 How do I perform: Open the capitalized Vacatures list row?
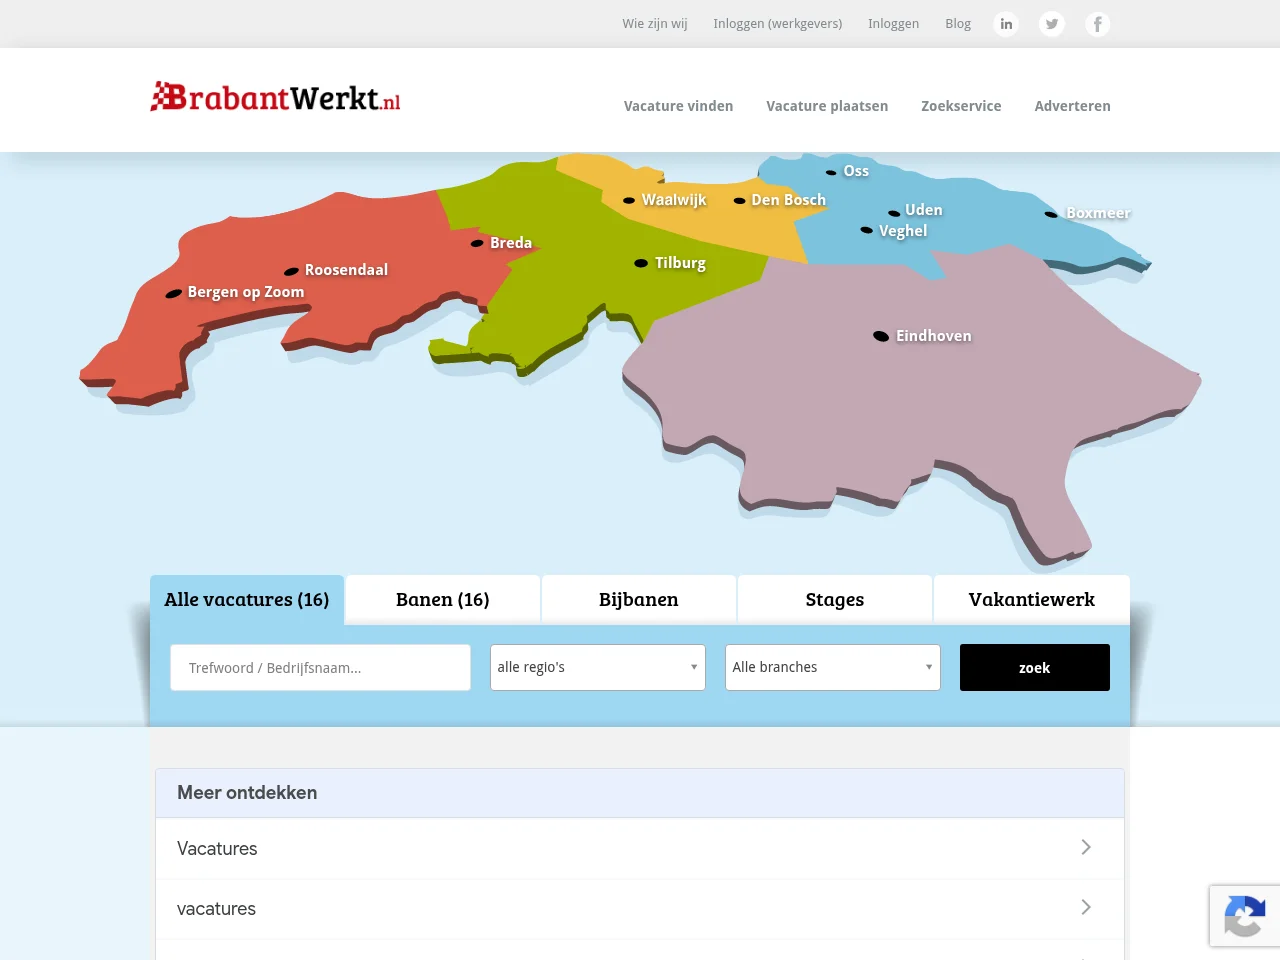pos(640,848)
